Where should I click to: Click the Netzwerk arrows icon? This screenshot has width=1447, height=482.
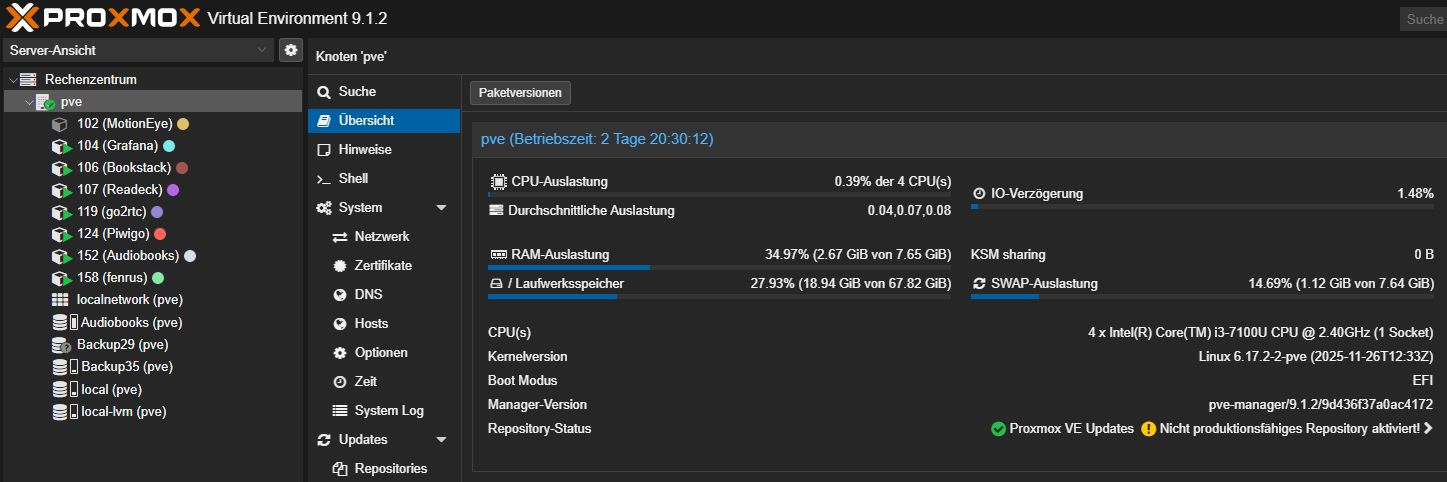(339, 237)
